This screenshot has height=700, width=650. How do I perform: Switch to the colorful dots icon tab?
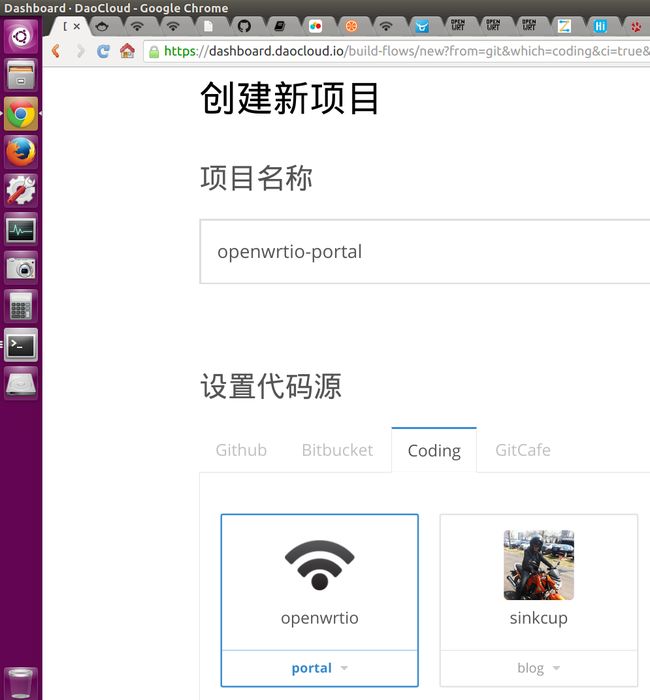315,26
